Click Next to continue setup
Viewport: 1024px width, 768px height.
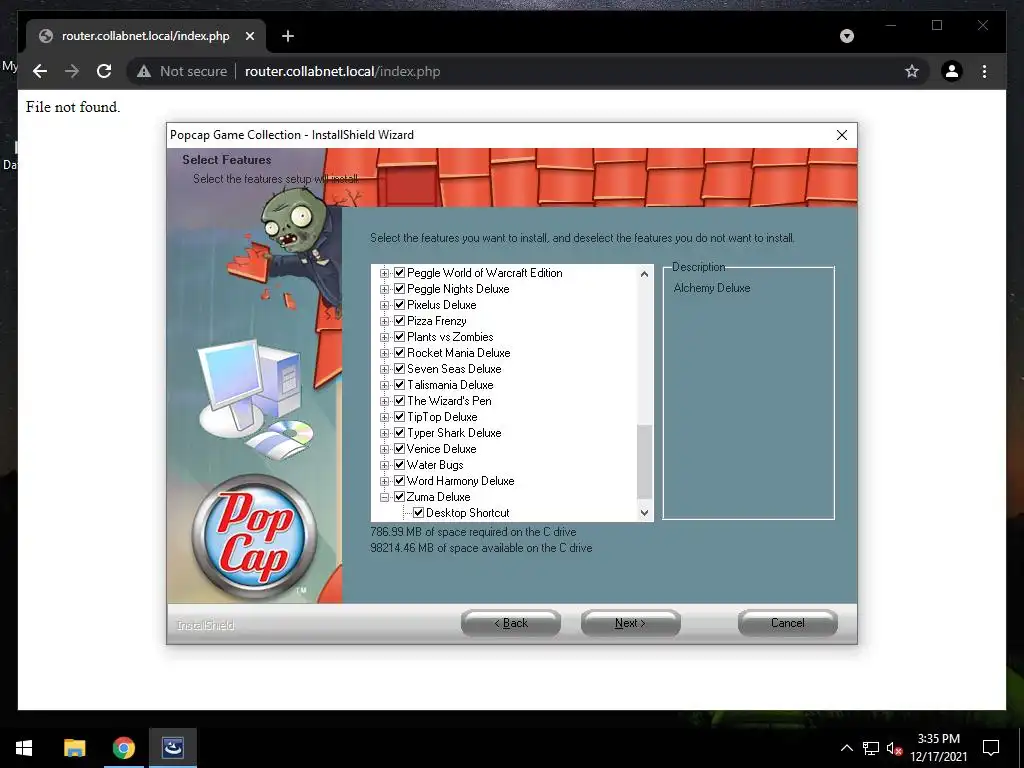click(x=630, y=623)
